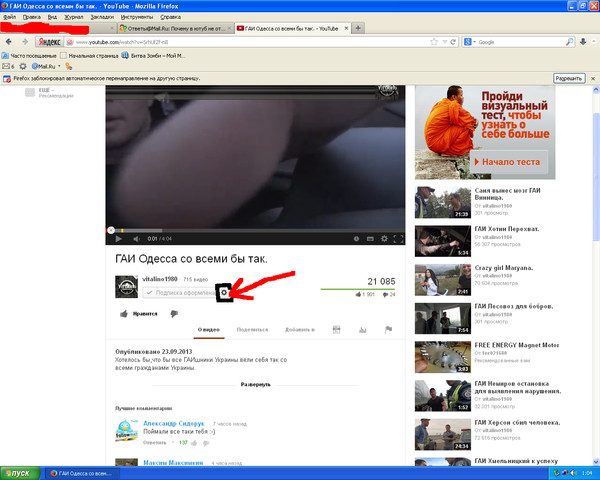600x480 pixels.
Task: Toggle the theater mode player size
Action: click(370, 239)
